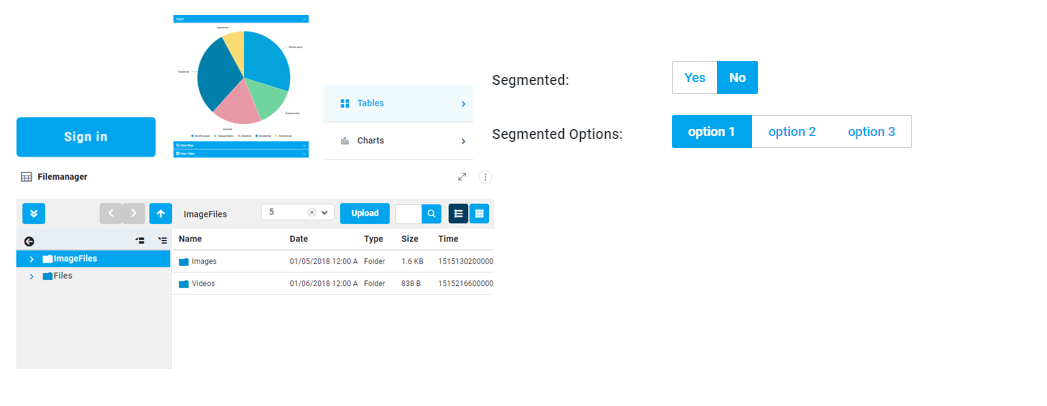Expand the Files tree node
1047x406 pixels.
[32, 276]
